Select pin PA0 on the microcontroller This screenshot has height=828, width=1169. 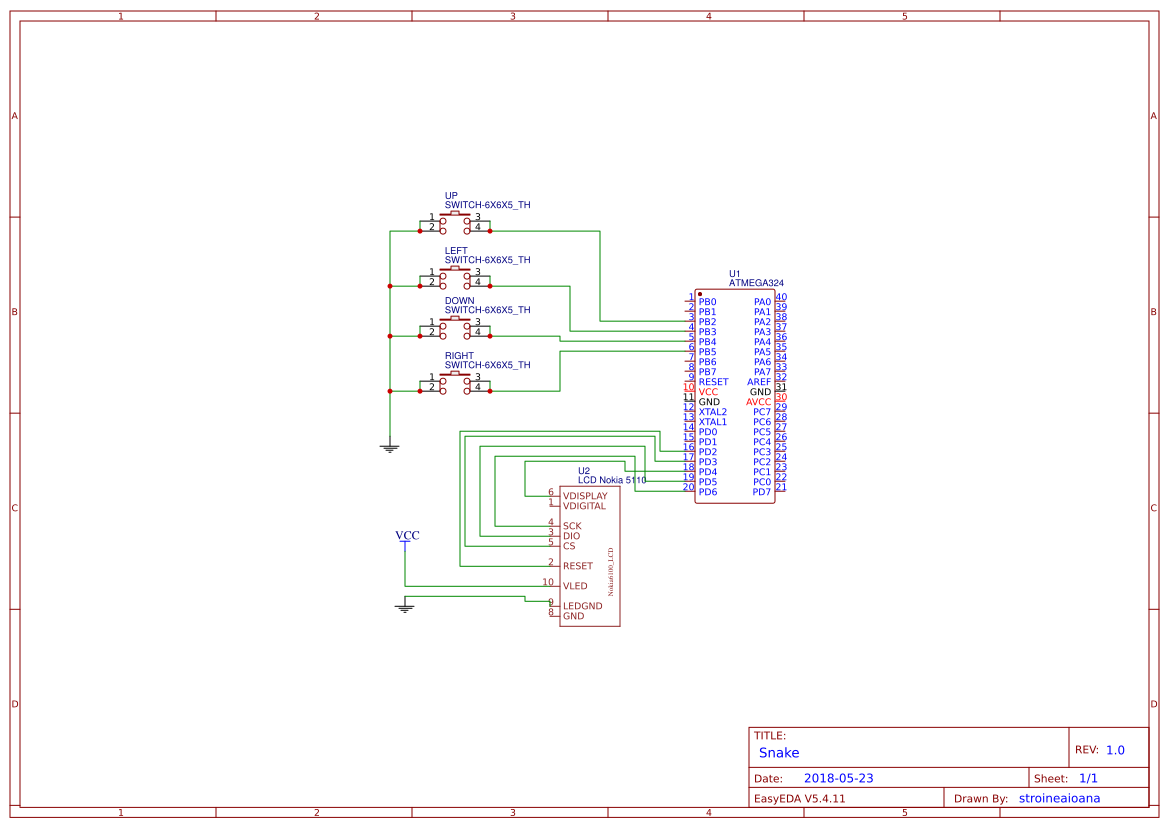tap(762, 302)
